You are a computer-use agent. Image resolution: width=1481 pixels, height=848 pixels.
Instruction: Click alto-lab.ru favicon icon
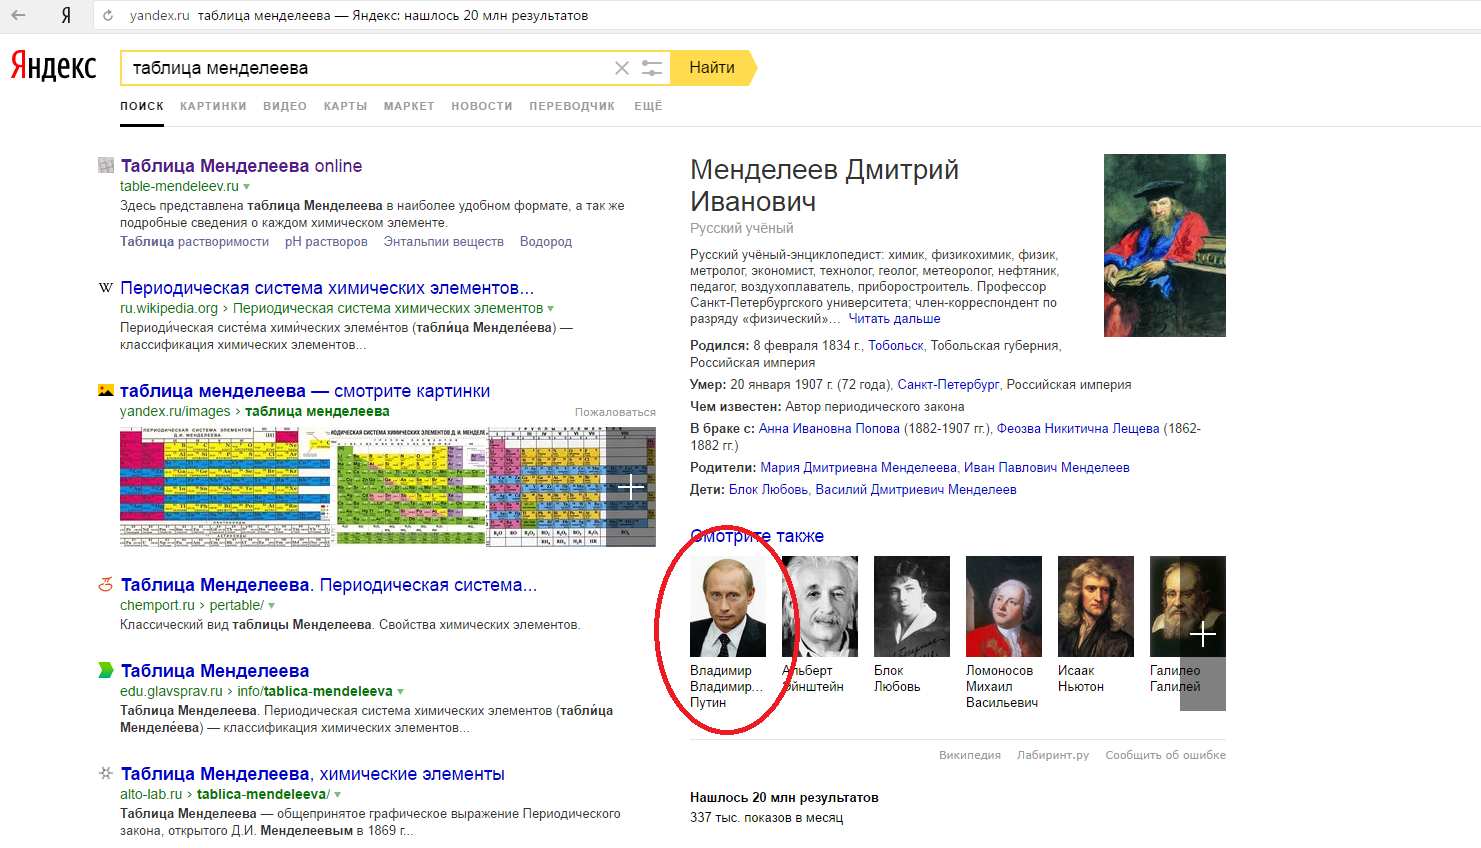tap(106, 773)
